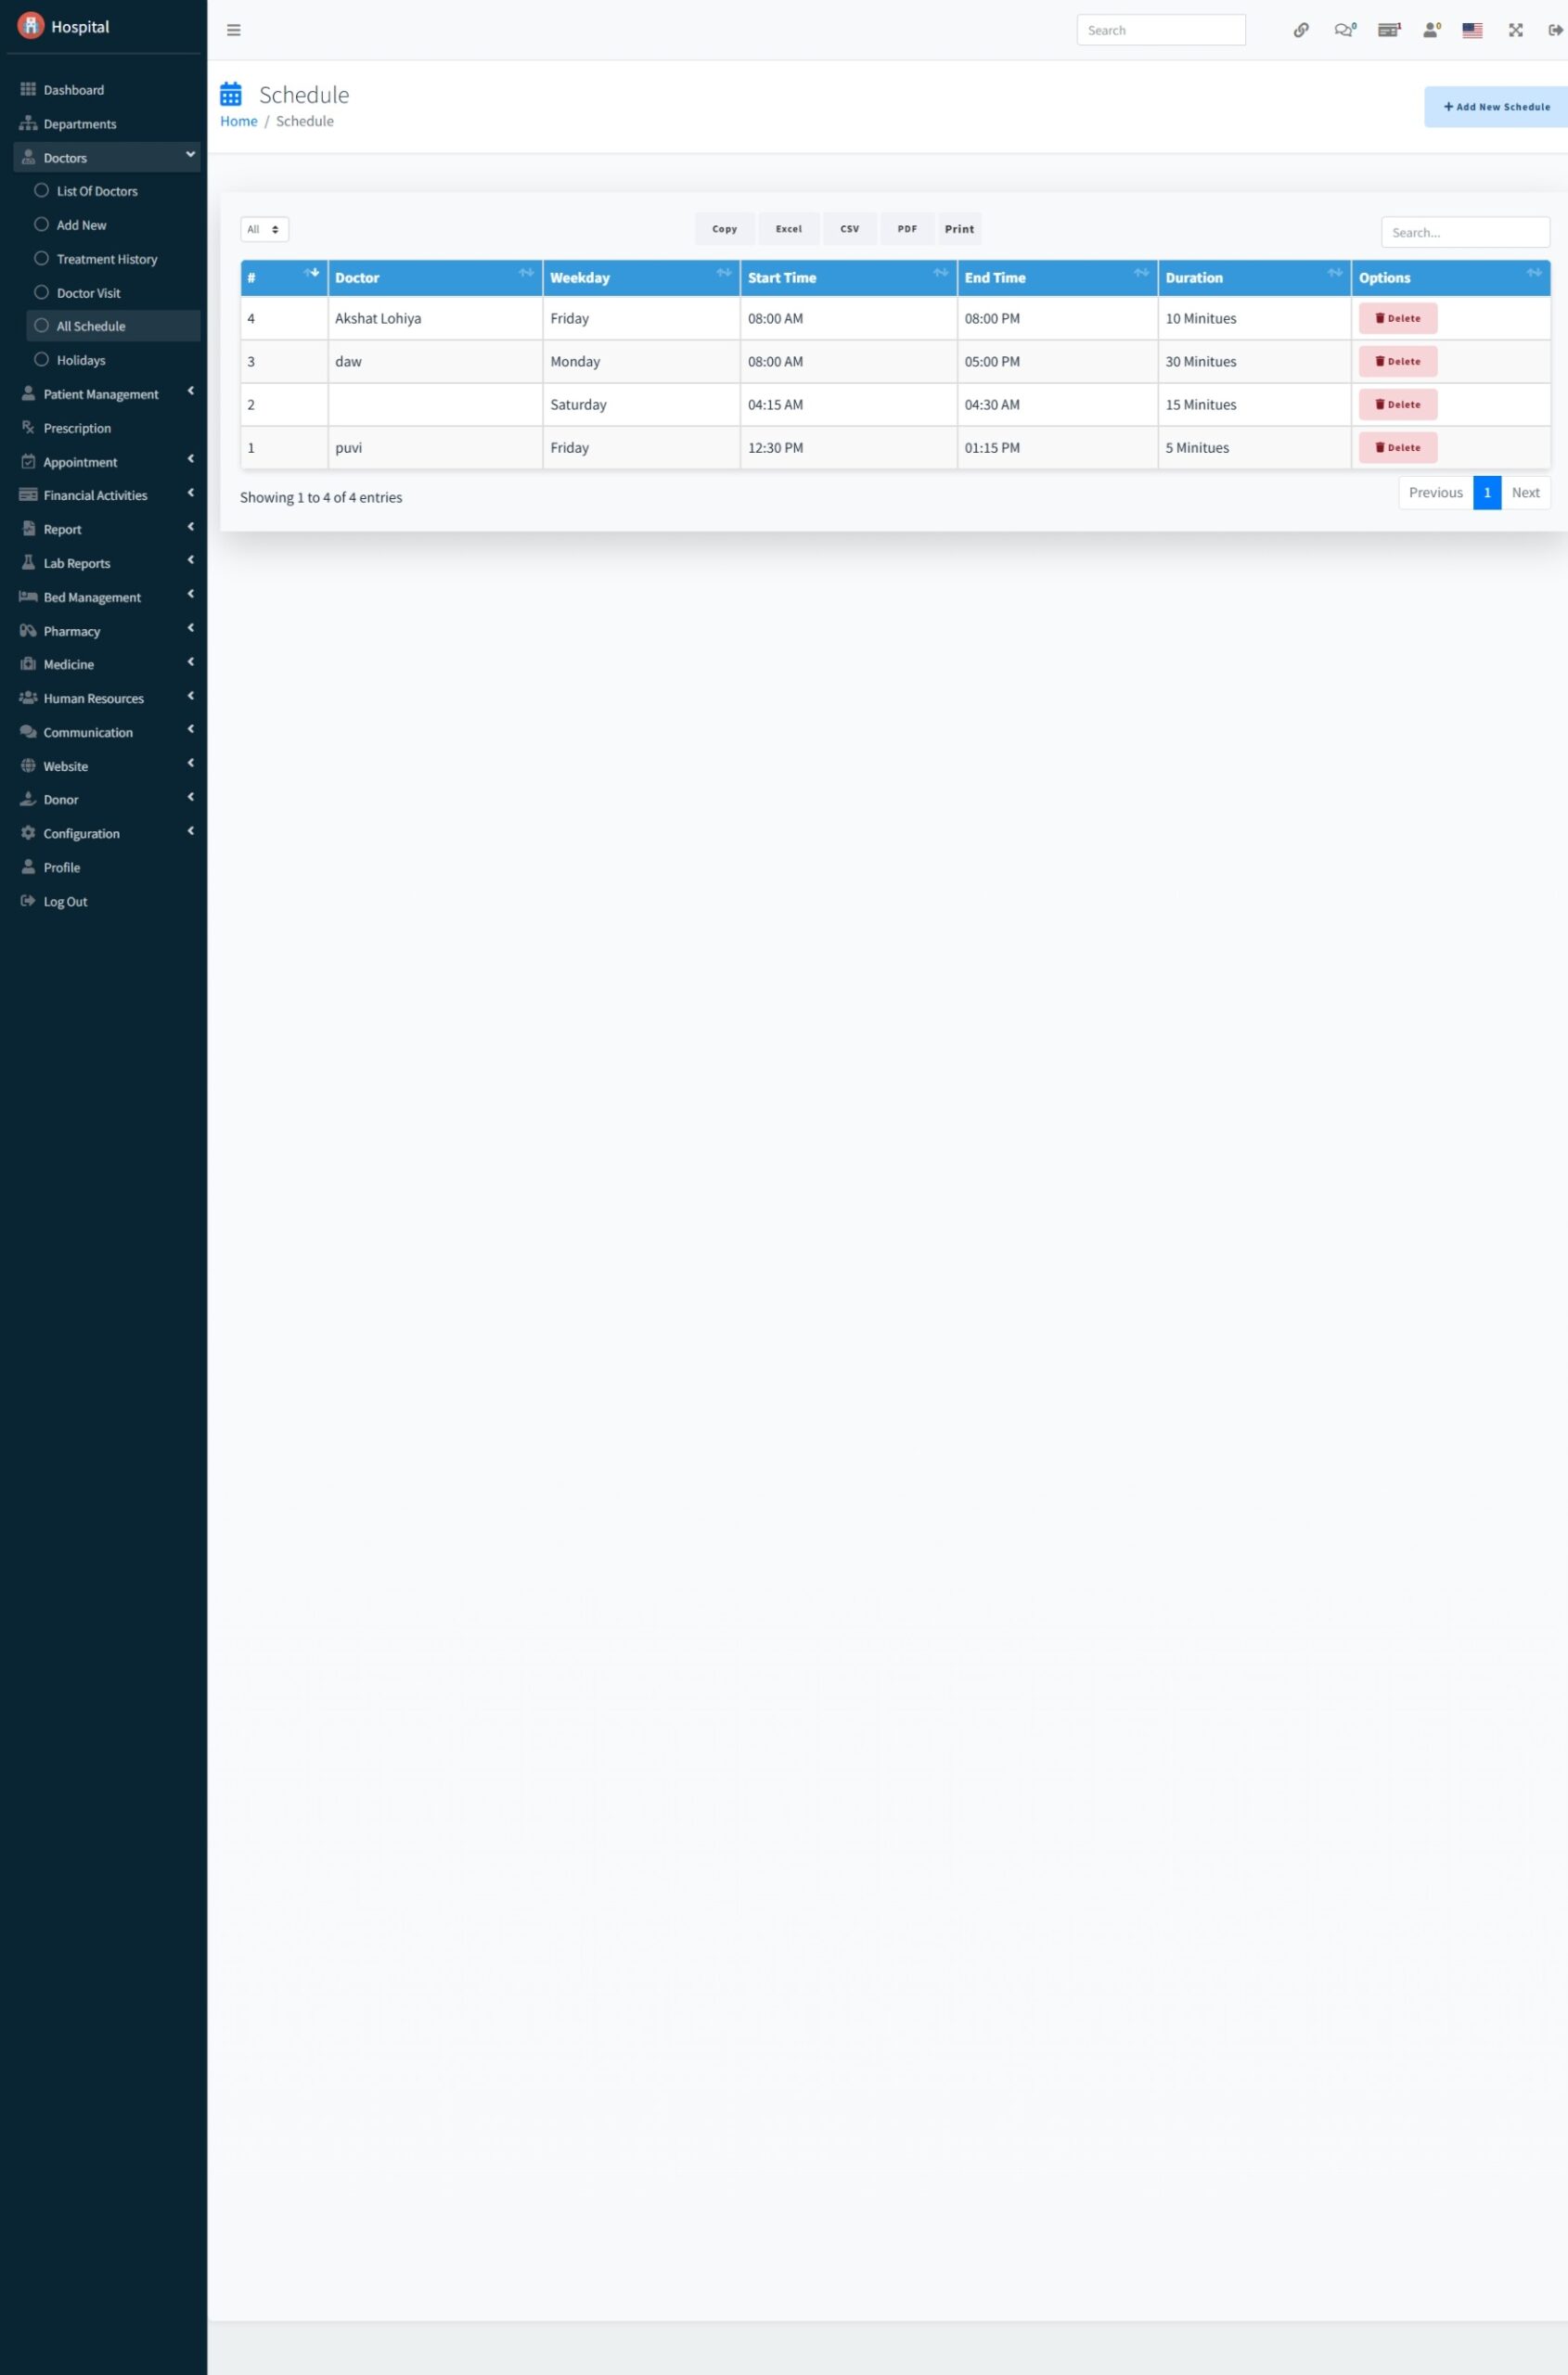The width and height of the screenshot is (1568, 2375).
Task: Open the All entries-per-page dropdown
Action: click(x=264, y=229)
